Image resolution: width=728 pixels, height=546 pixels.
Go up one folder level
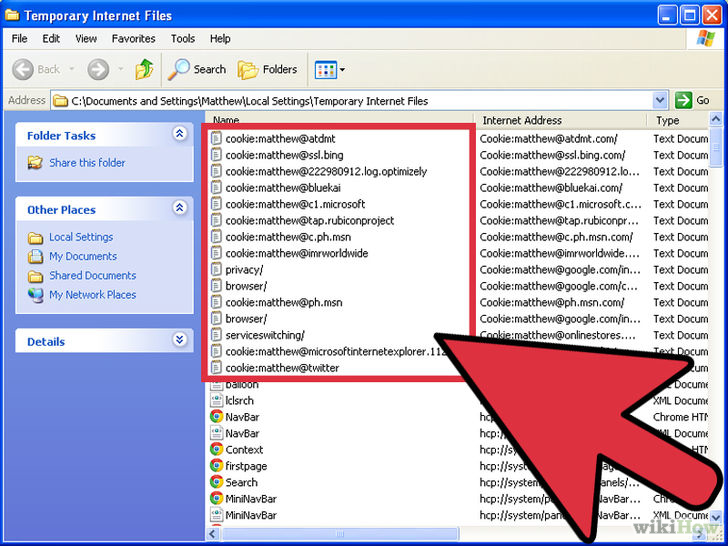[x=144, y=70]
